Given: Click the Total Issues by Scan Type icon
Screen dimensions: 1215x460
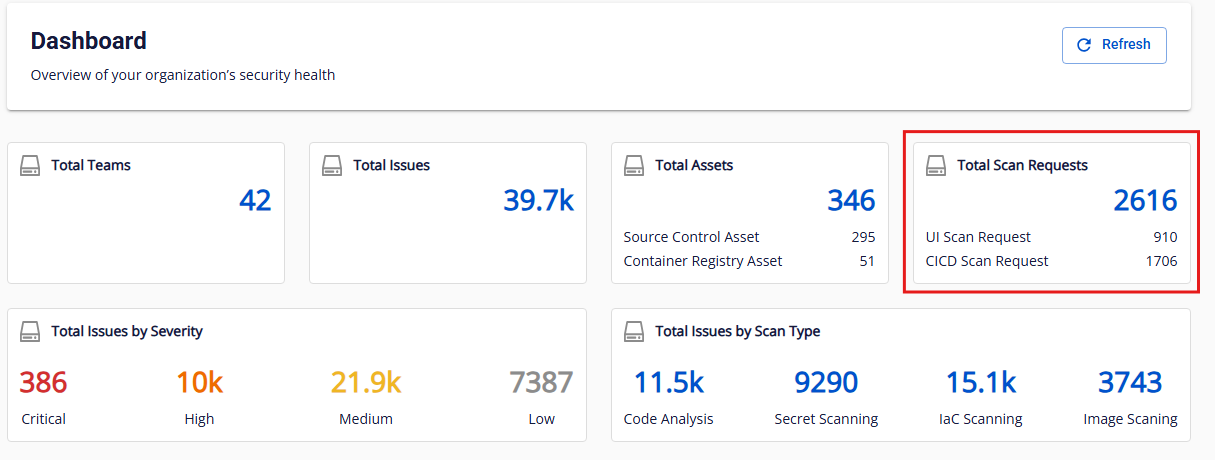Looking at the screenshot, I should tap(634, 331).
